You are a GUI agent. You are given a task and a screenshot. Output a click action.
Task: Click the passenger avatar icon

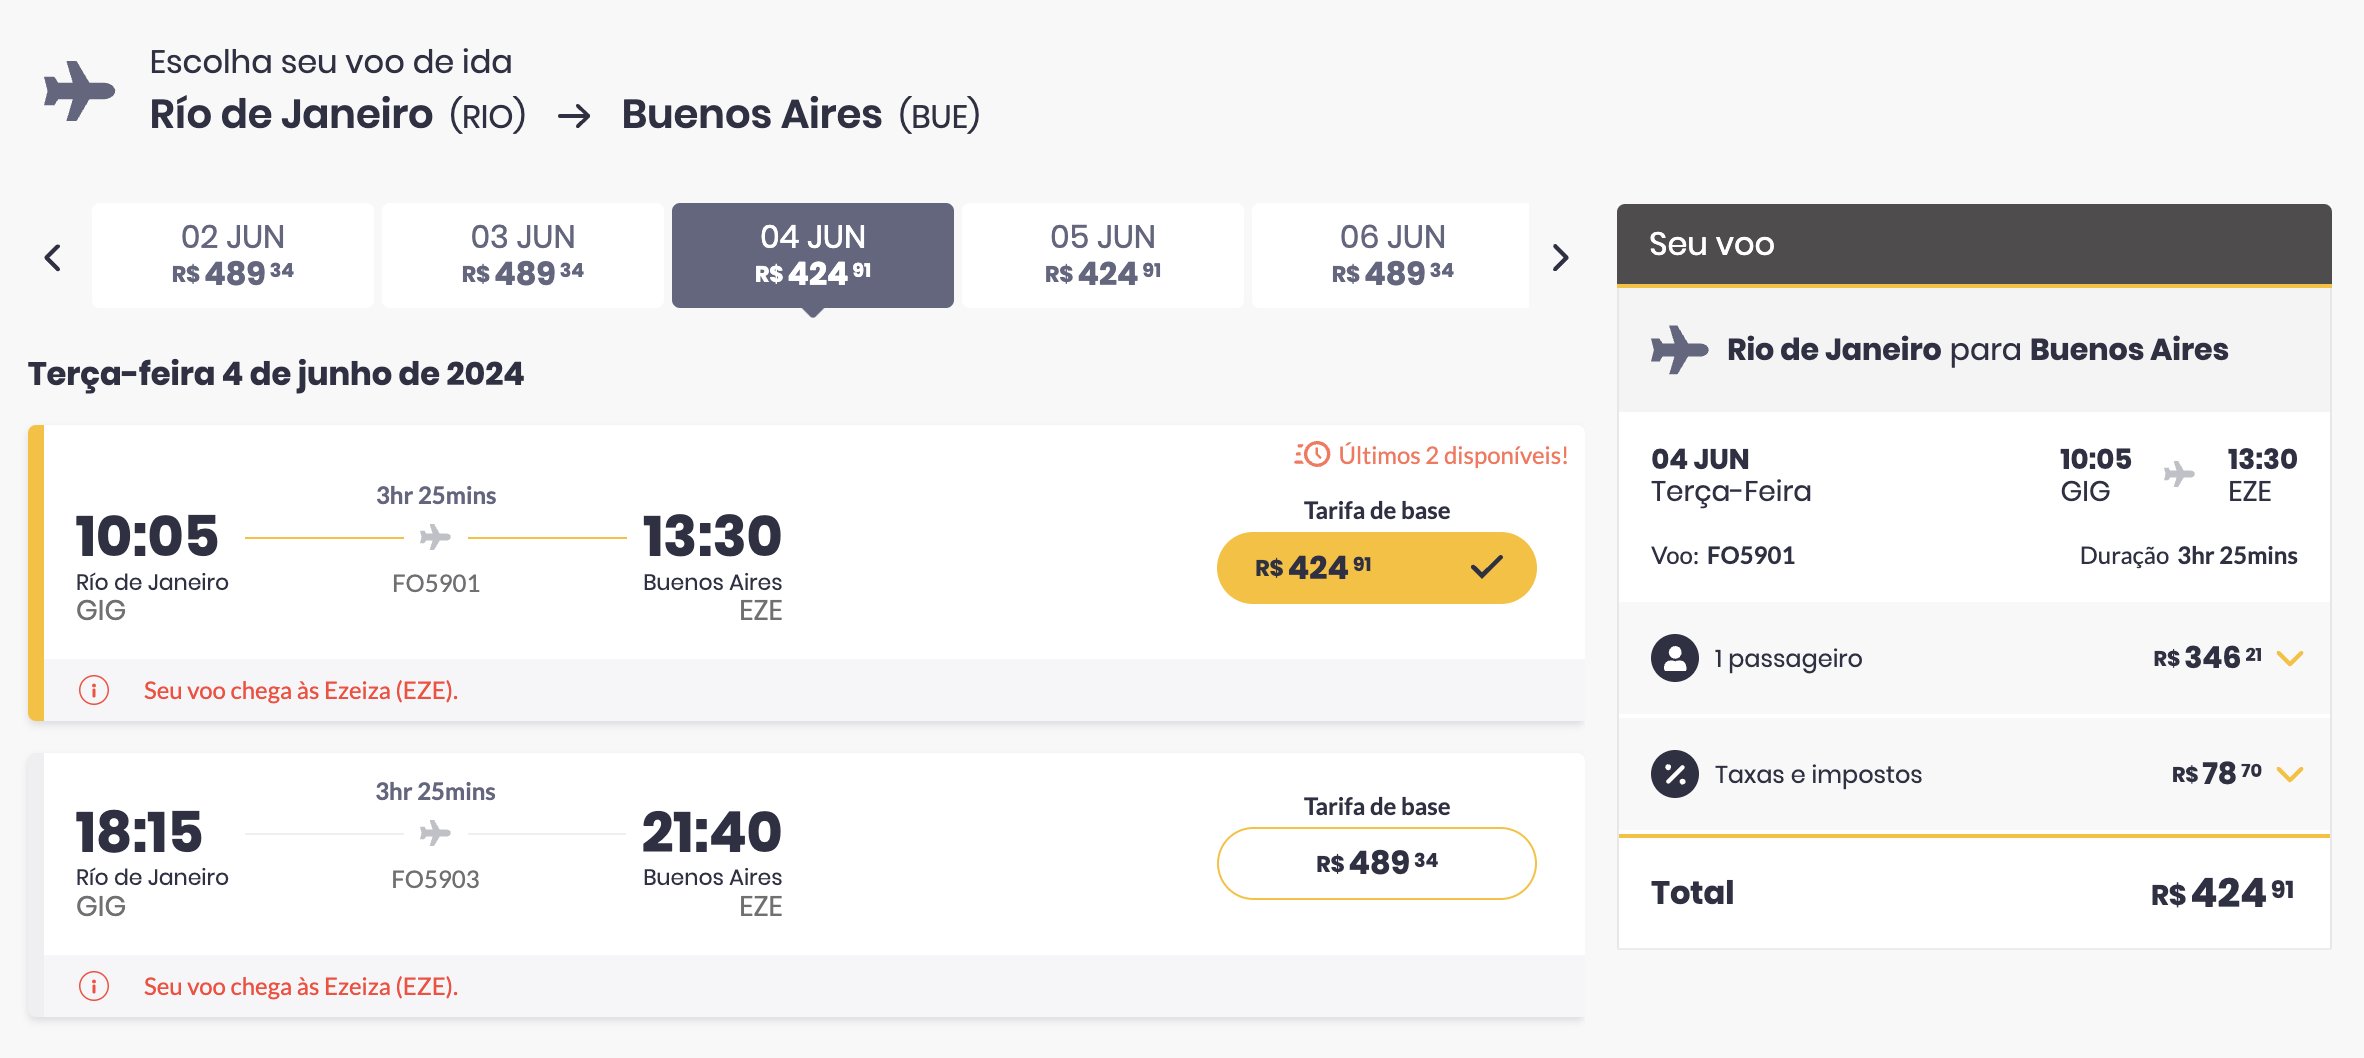click(1675, 658)
